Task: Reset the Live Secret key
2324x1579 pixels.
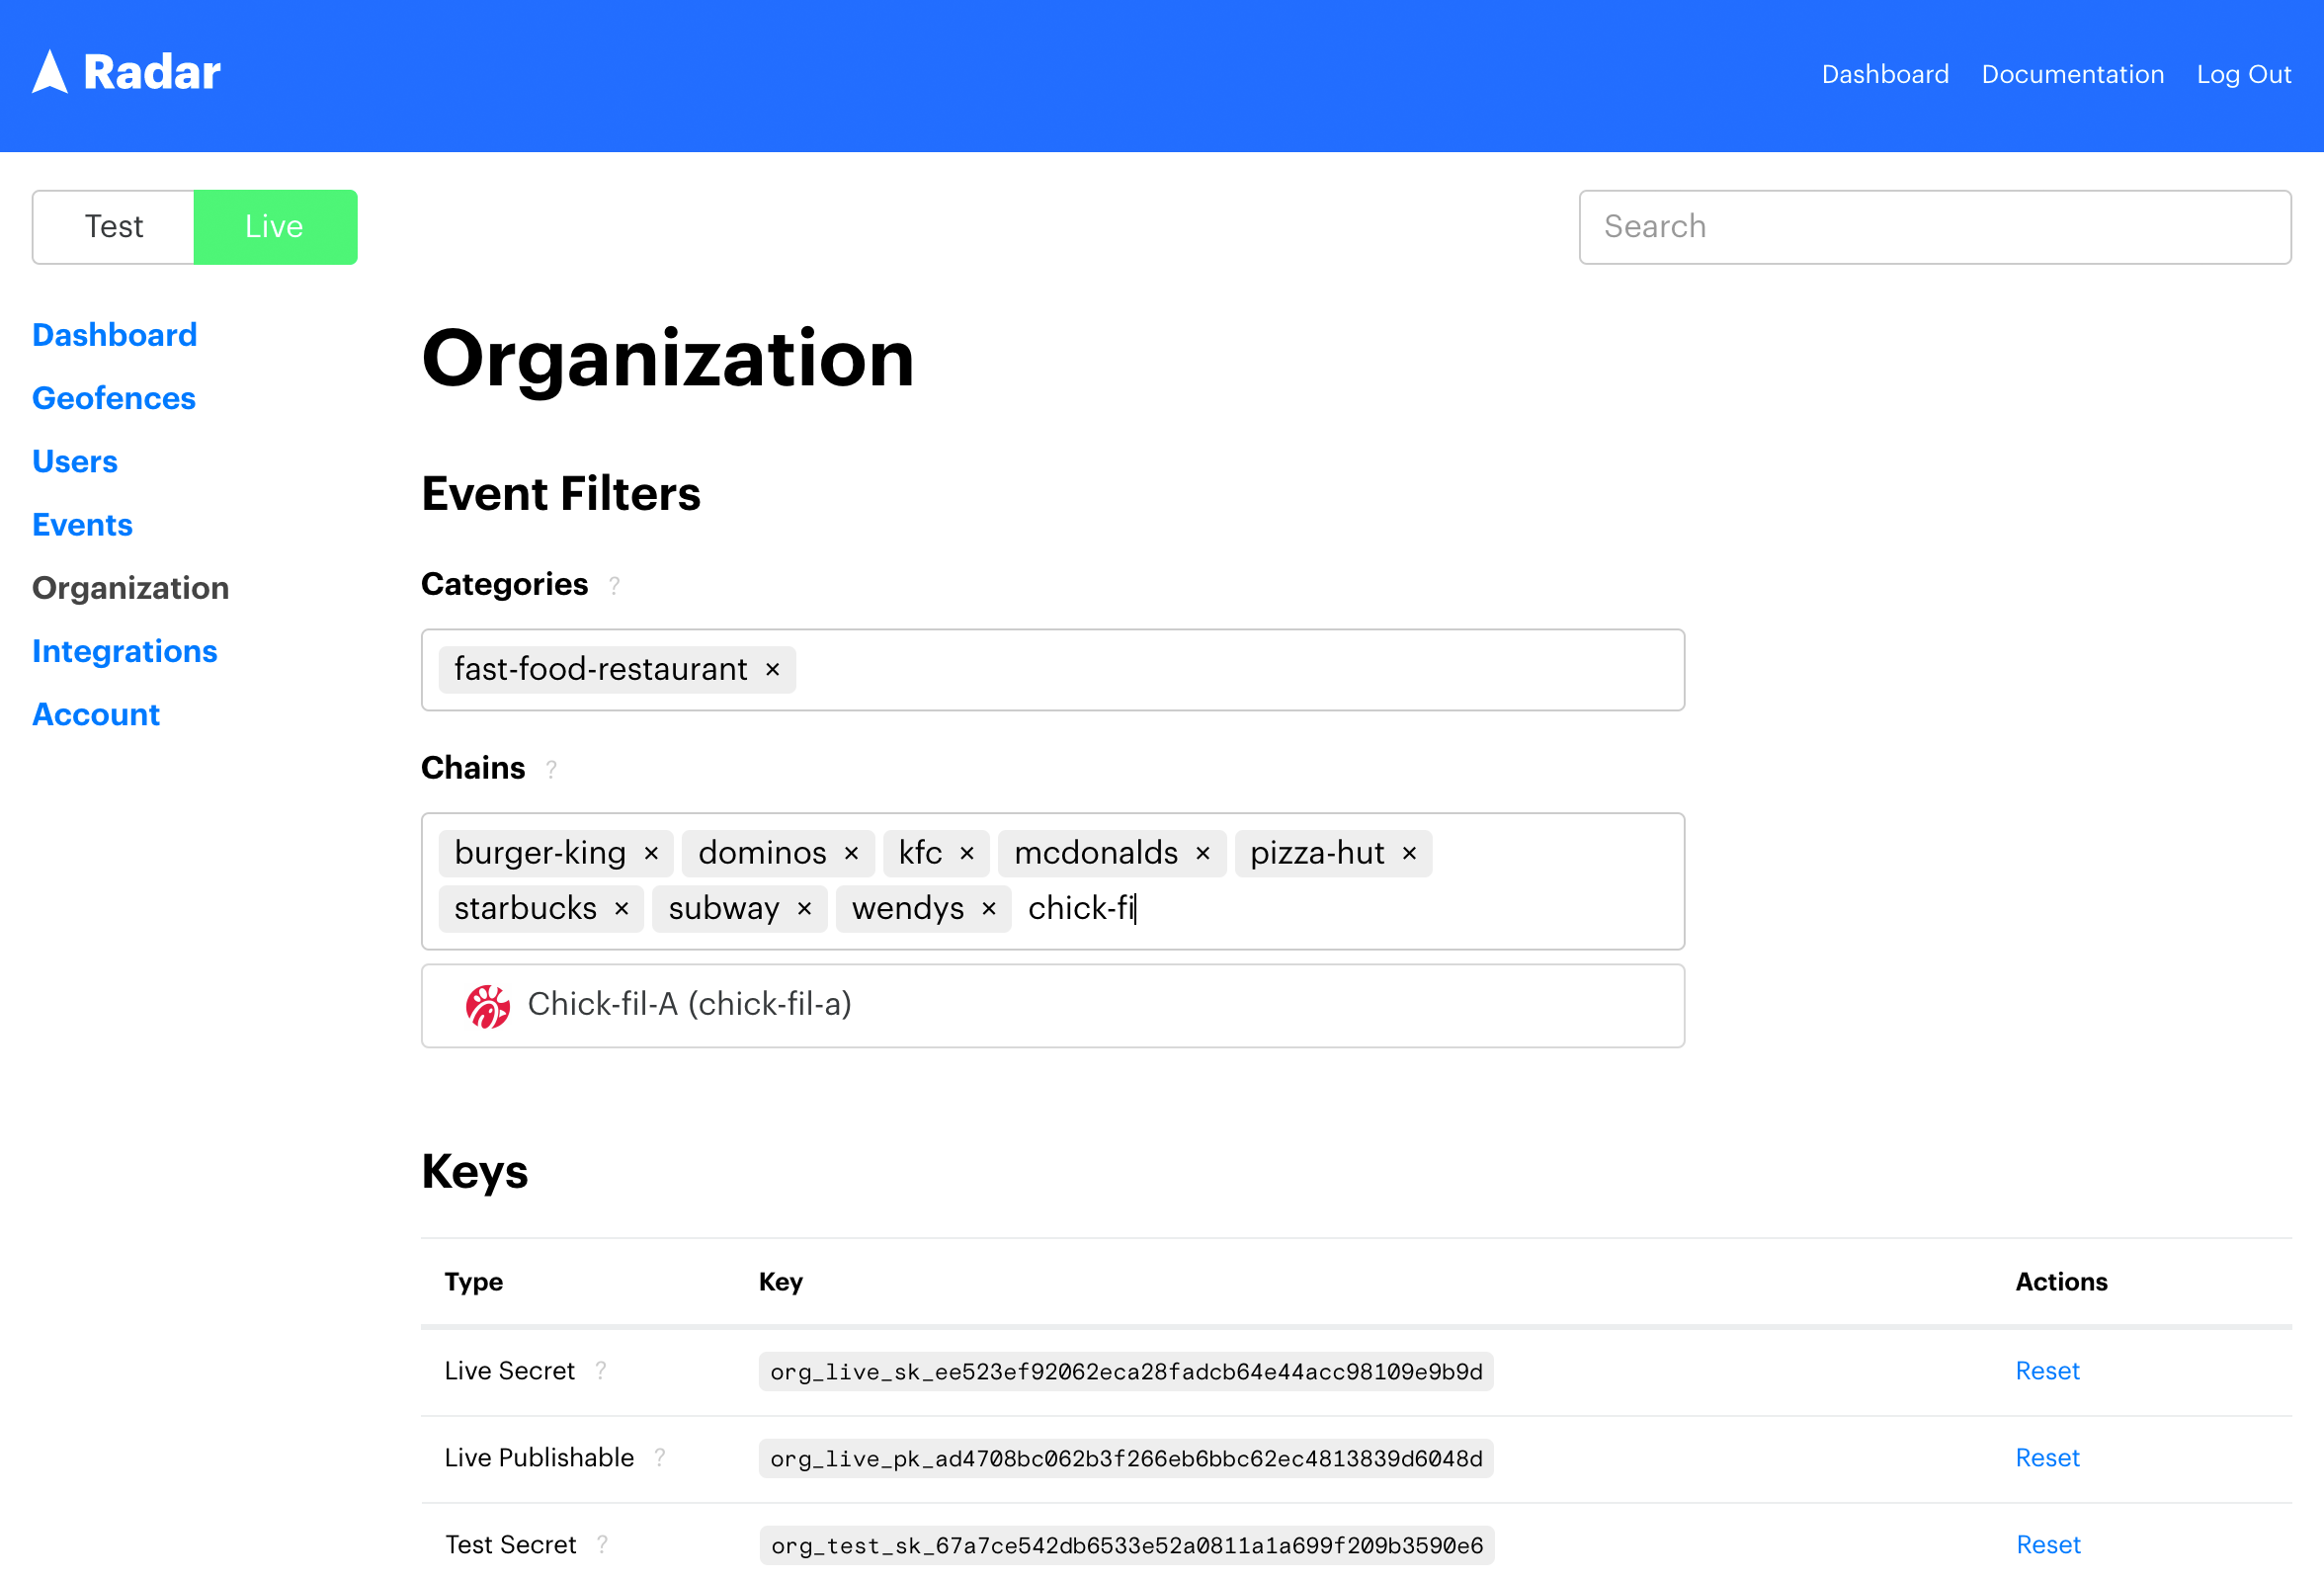Action: click(x=2047, y=1371)
